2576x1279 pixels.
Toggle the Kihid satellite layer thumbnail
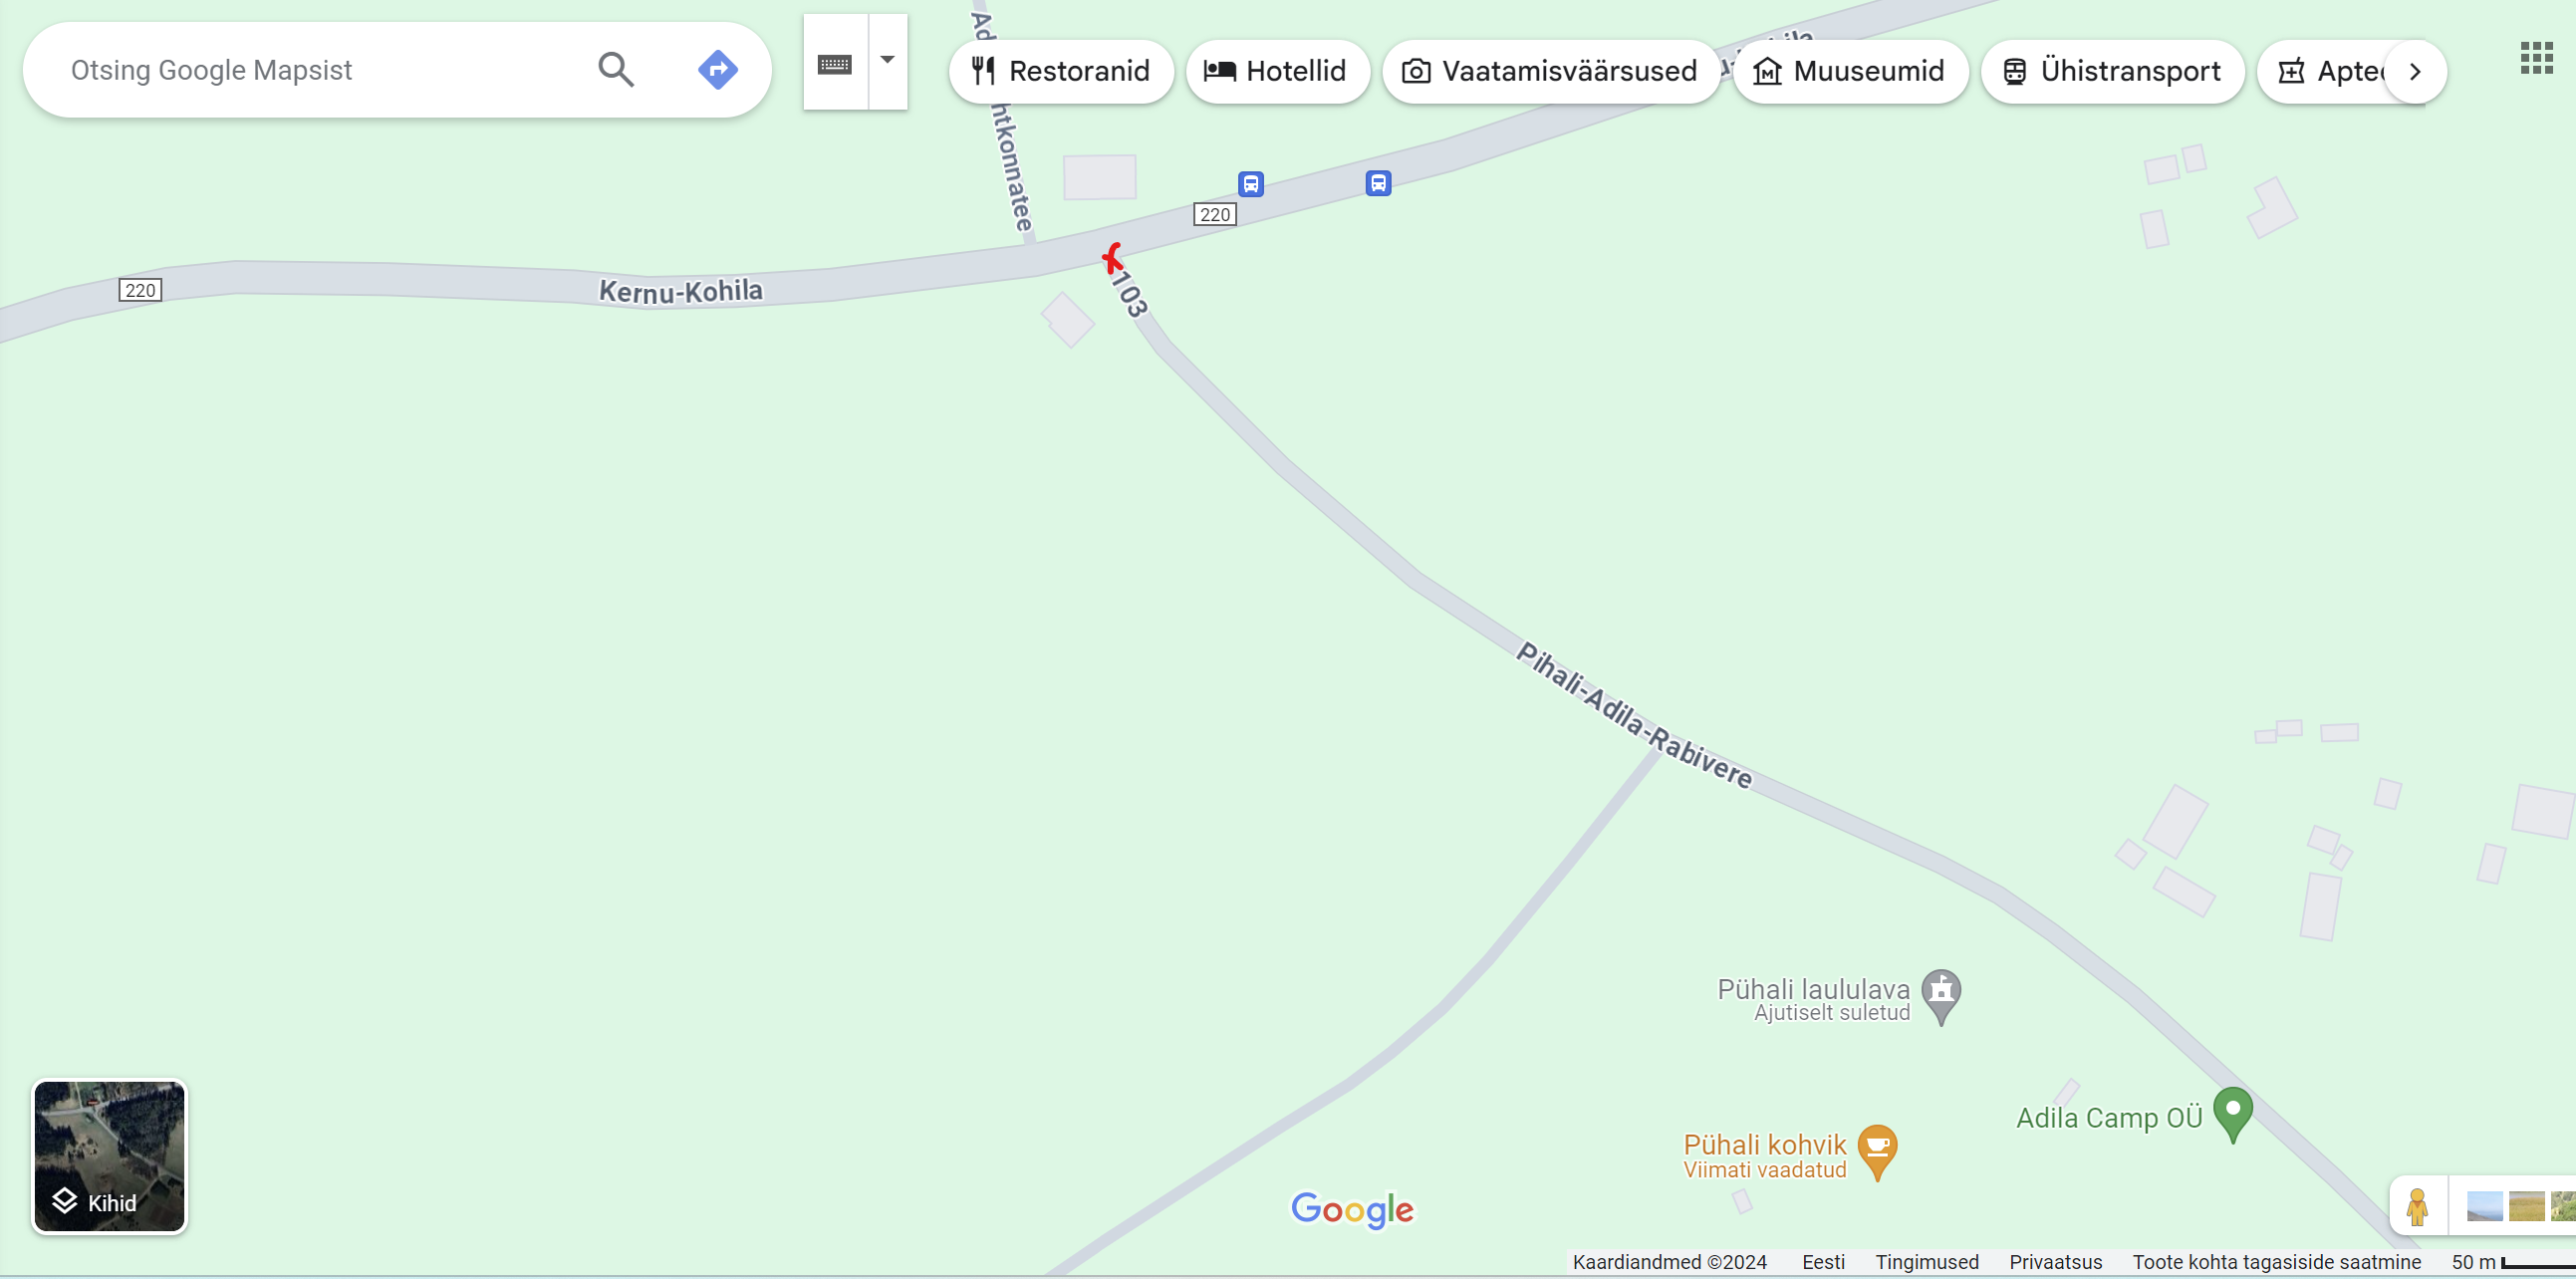110,1156
